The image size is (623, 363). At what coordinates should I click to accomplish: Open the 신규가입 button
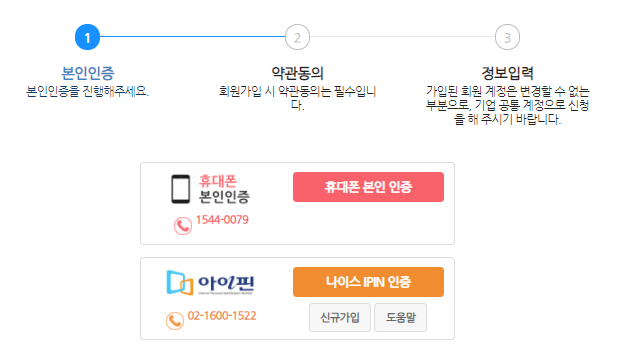pos(340,317)
